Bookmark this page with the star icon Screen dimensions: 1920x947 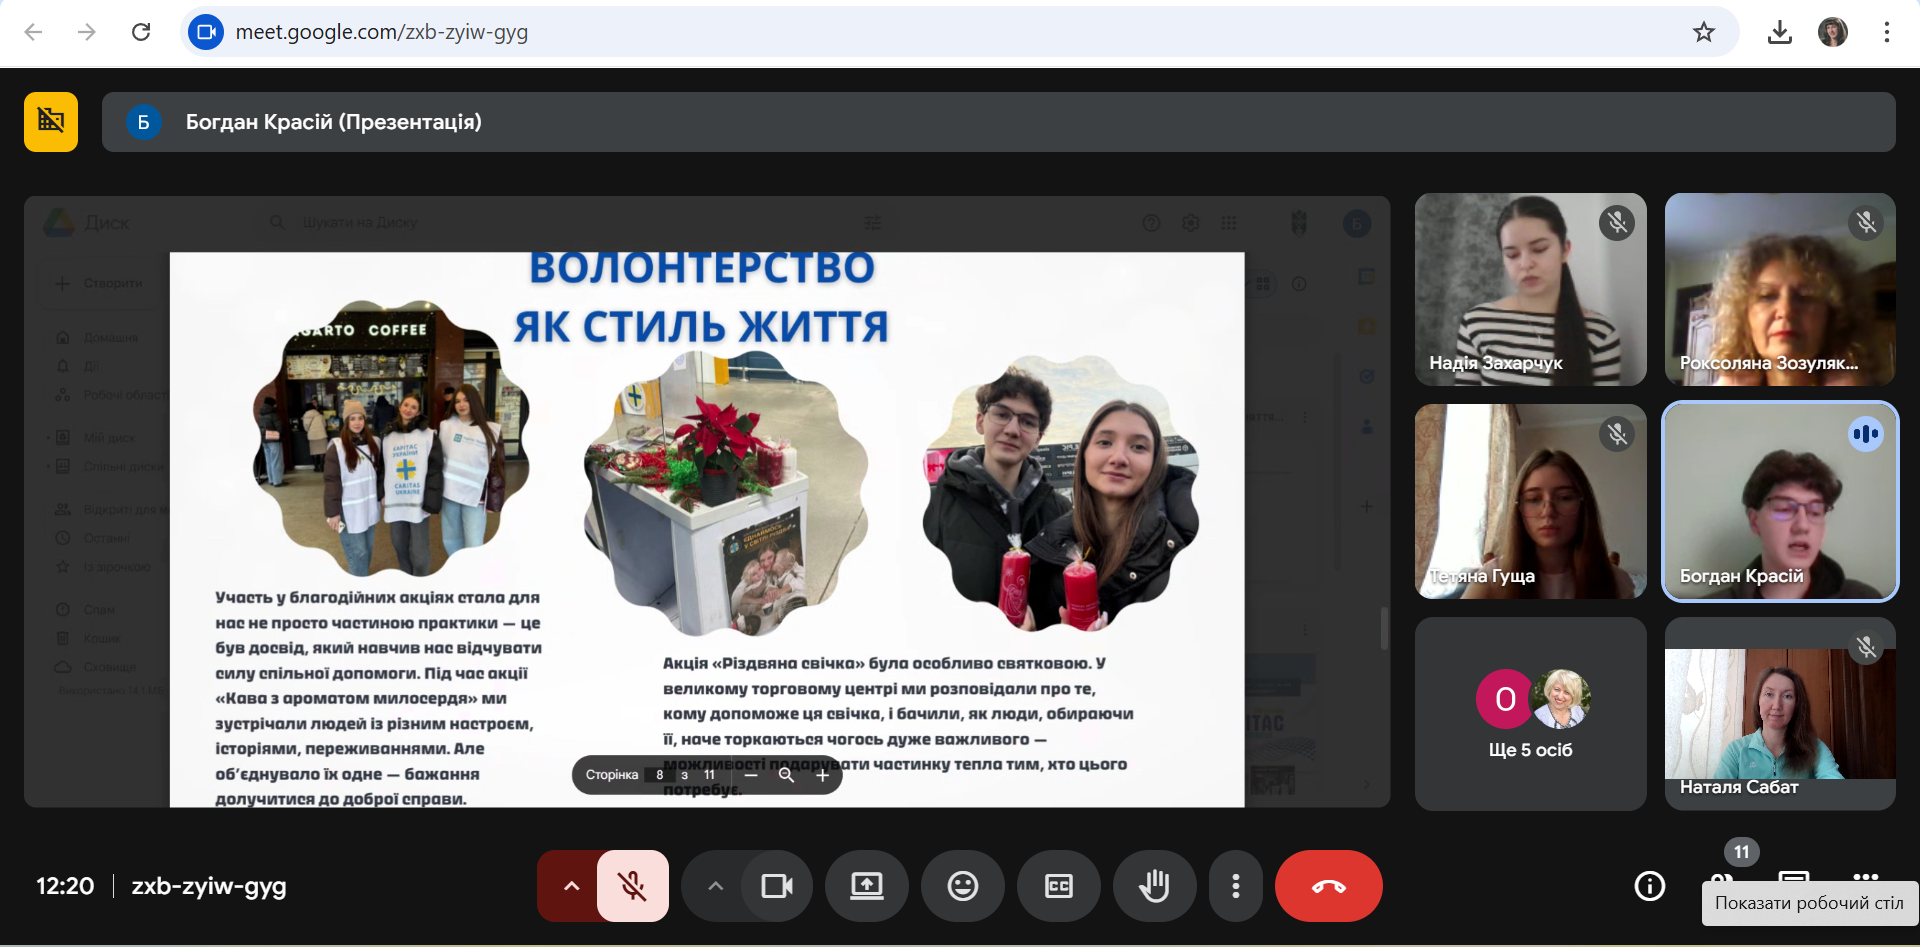click(1704, 32)
